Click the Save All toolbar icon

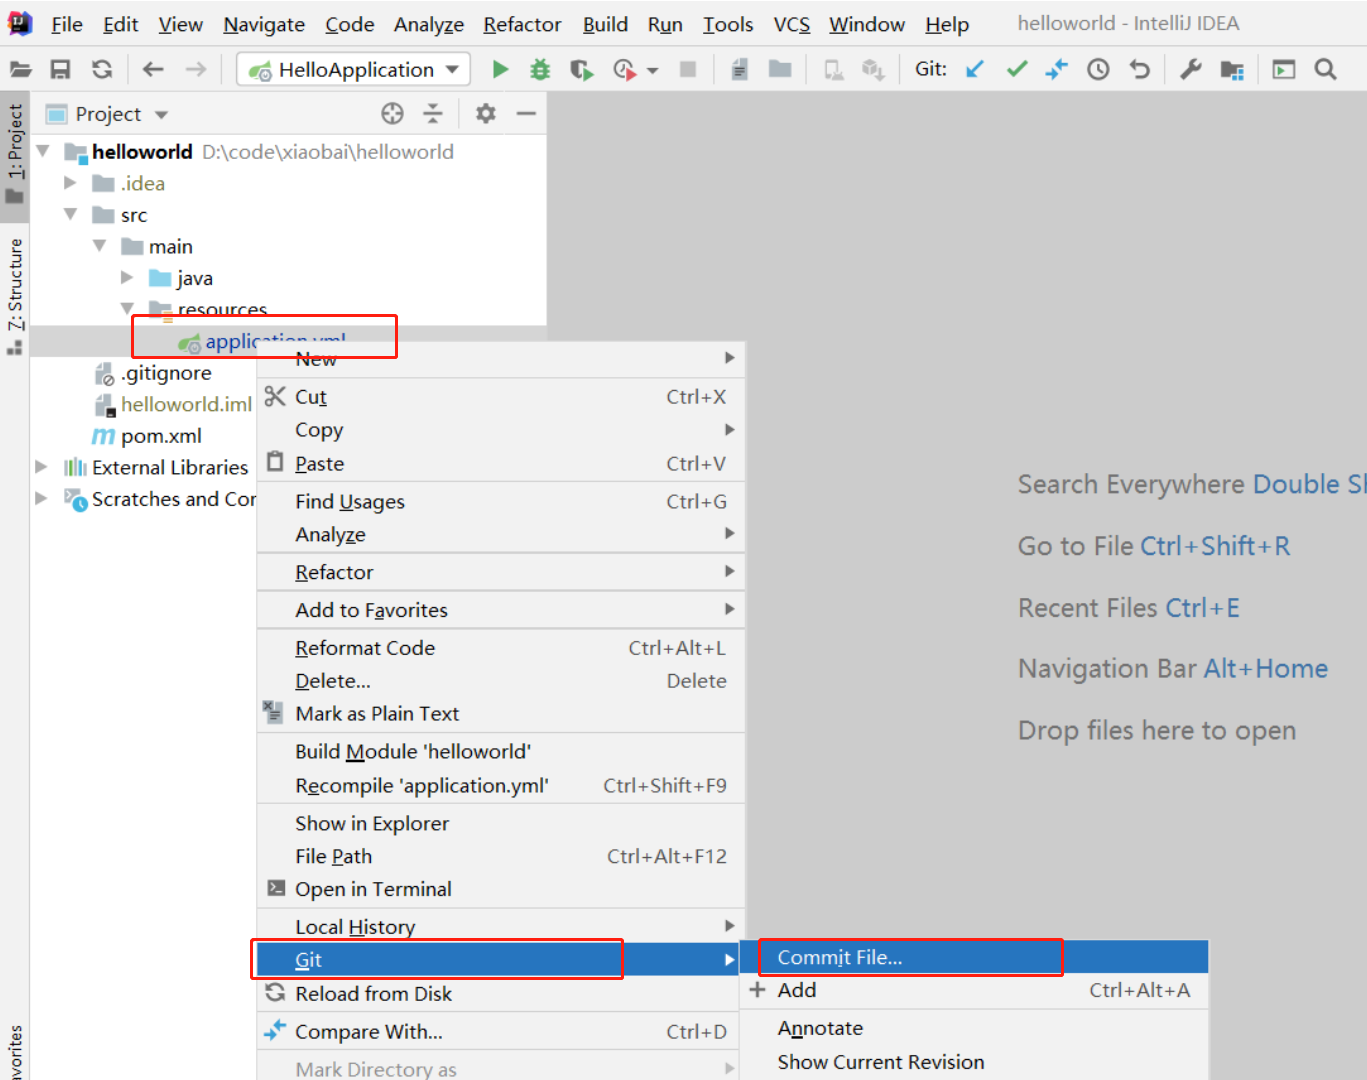click(x=61, y=69)
